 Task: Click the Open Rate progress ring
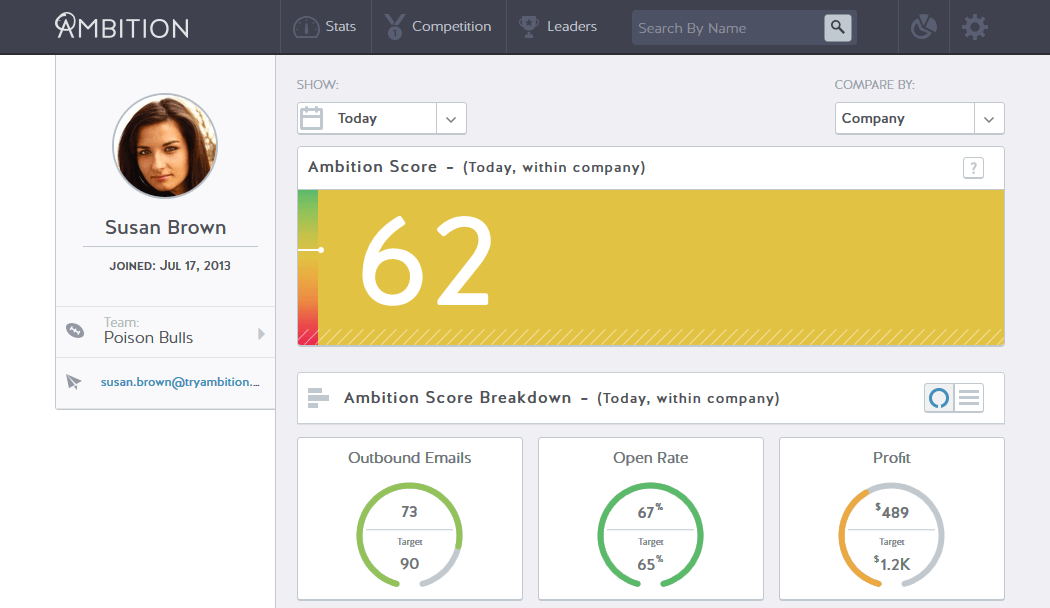point(651,536)
